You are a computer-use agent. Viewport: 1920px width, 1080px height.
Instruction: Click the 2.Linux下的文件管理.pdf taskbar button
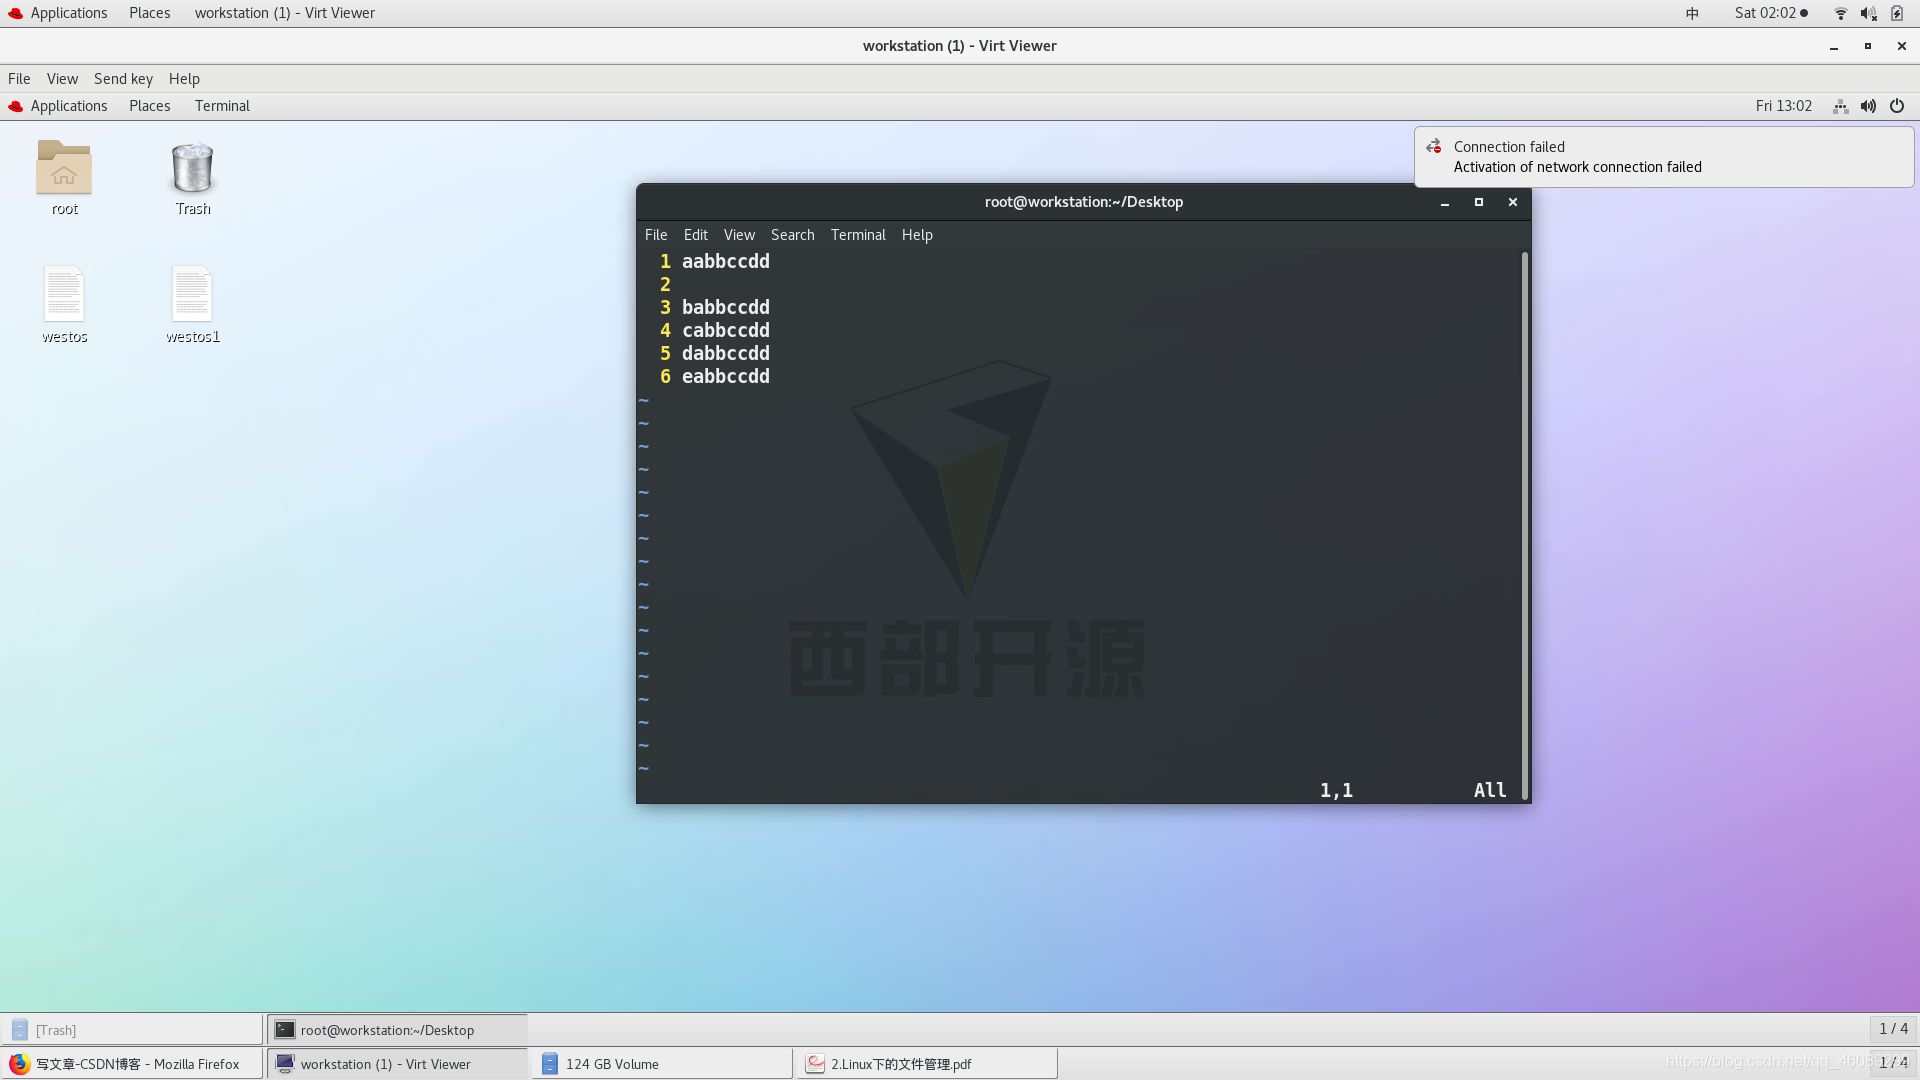(924, 1063)
